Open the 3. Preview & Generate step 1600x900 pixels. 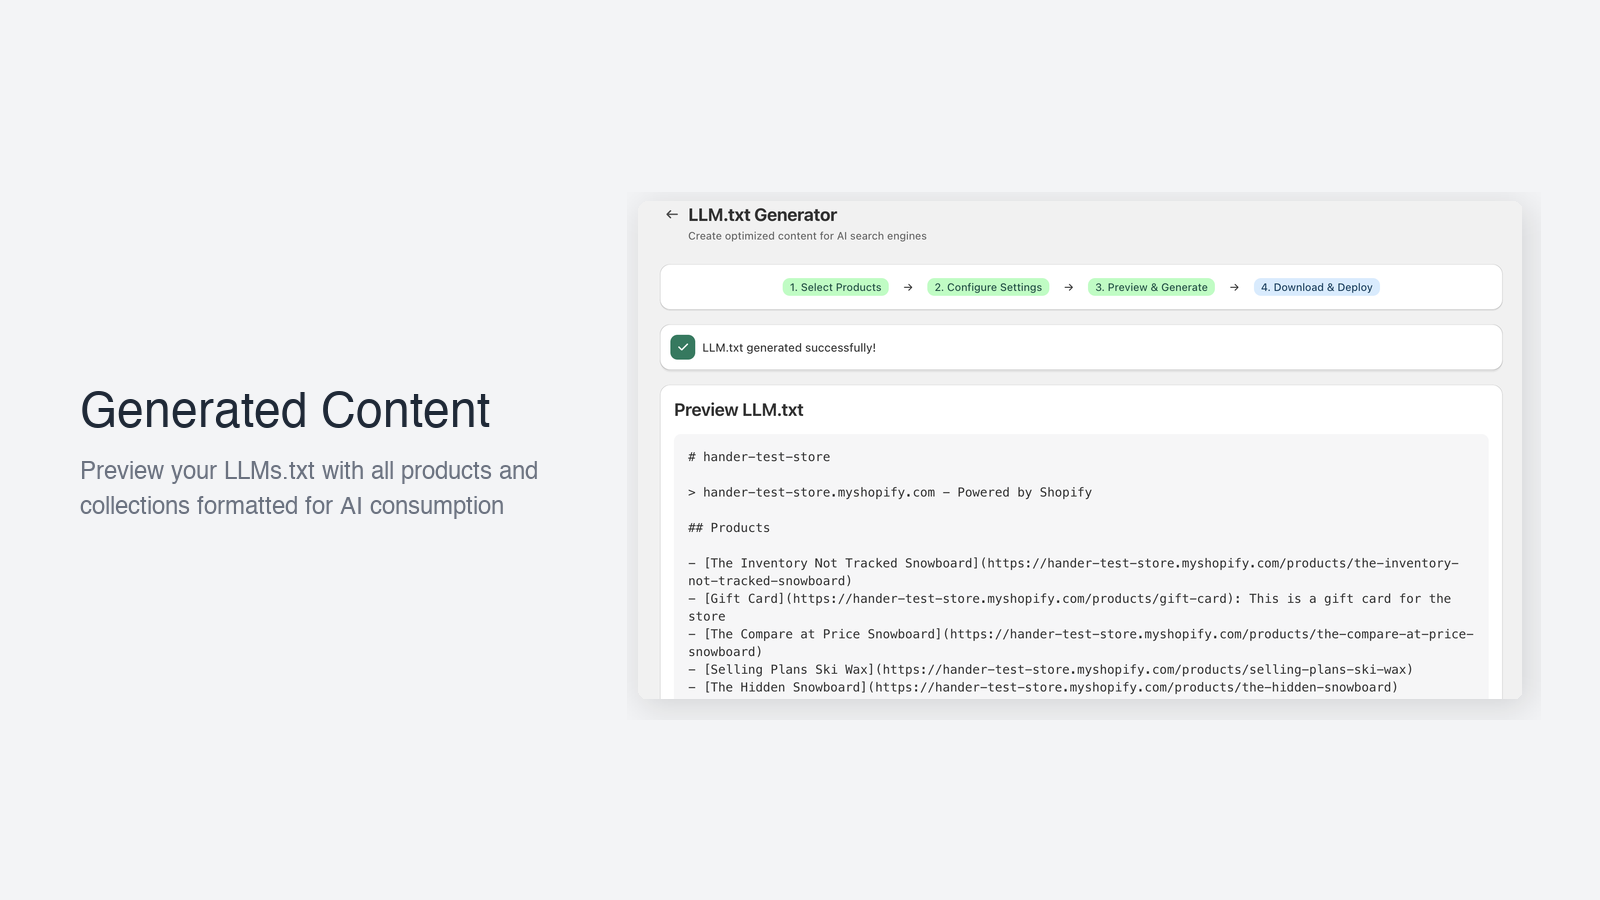tap(1150, 287)
